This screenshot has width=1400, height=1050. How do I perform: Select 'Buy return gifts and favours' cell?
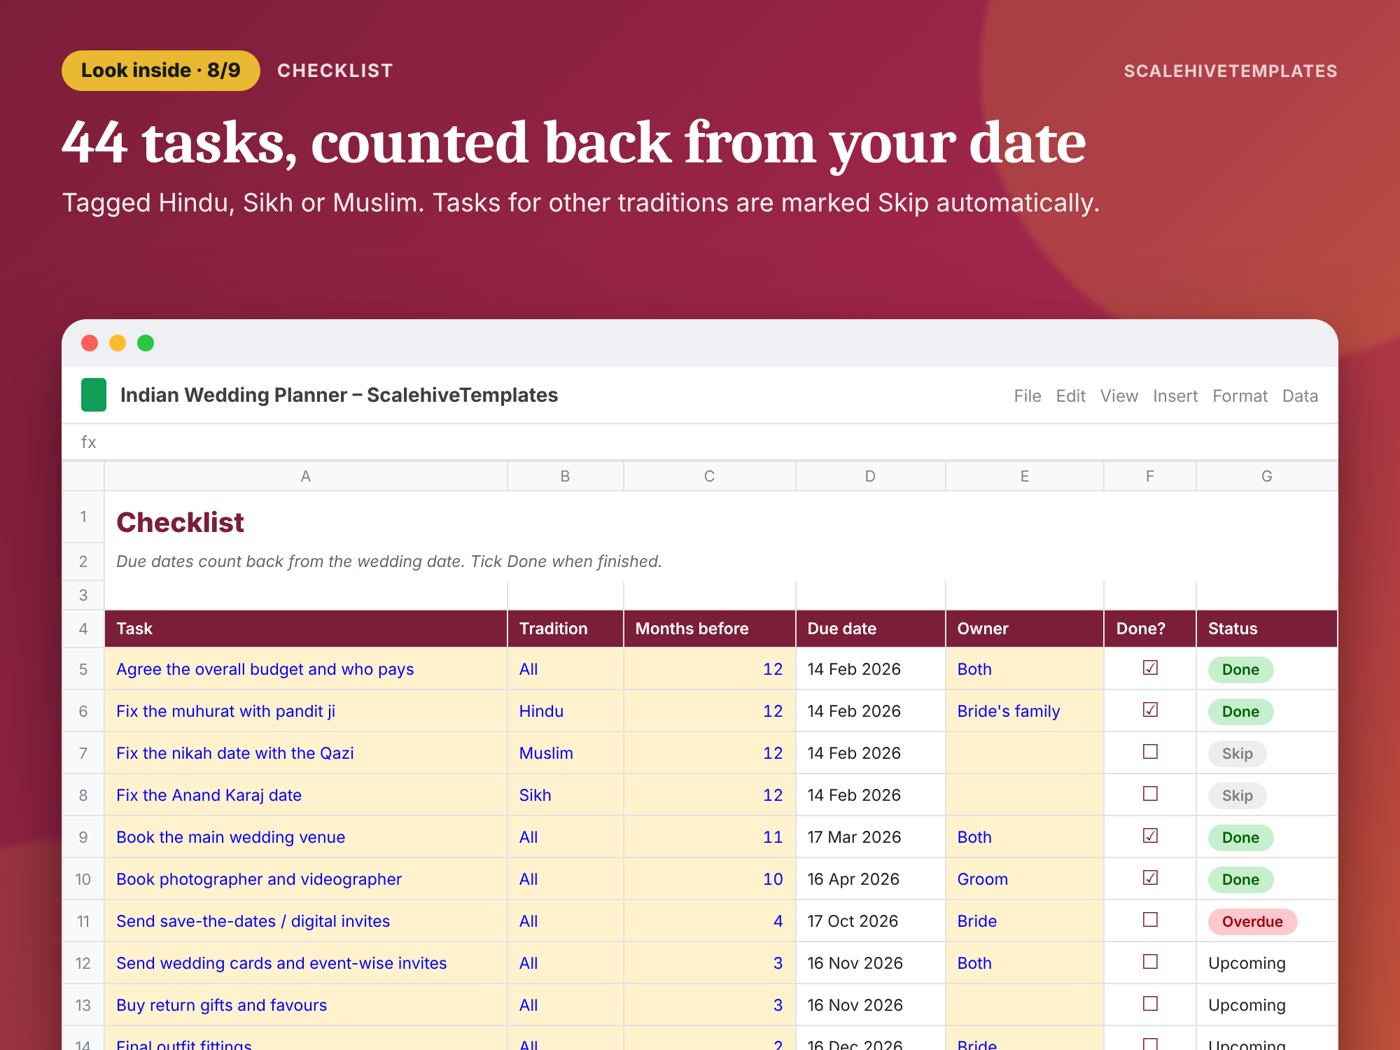[306, 1005]
